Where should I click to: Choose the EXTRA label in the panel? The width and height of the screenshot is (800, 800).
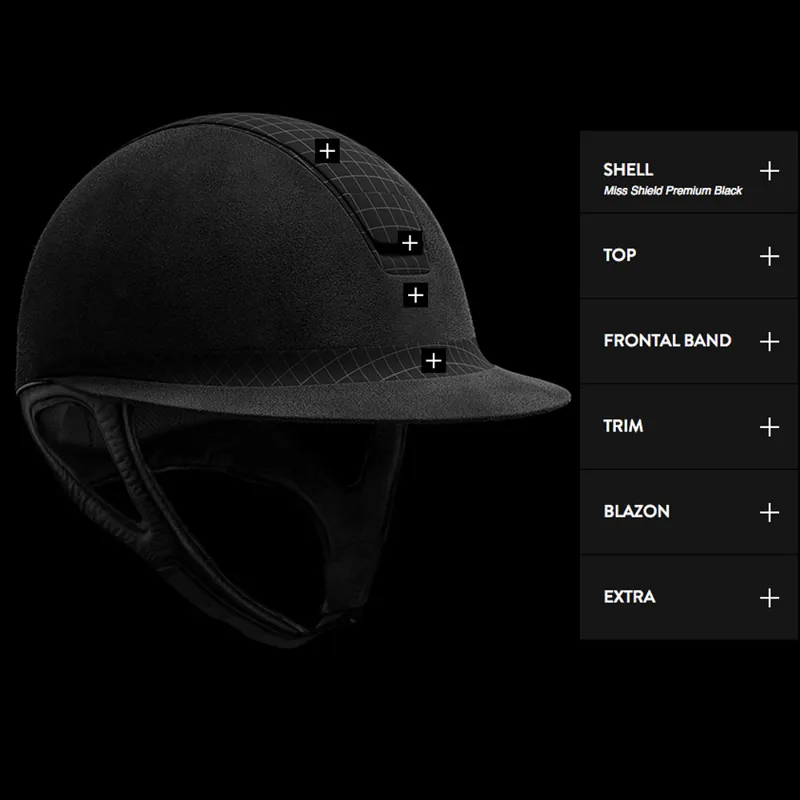[x=629, y=597]
